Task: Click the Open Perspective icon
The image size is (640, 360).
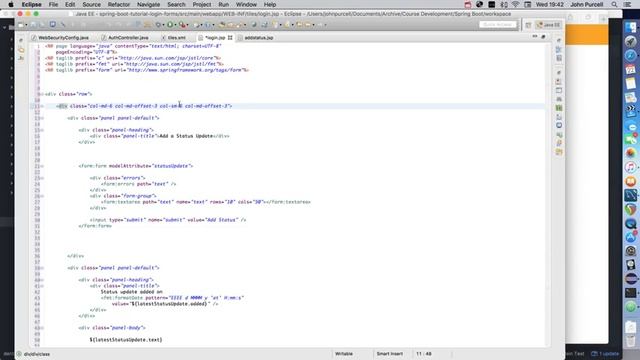Action: coord(528,25)
